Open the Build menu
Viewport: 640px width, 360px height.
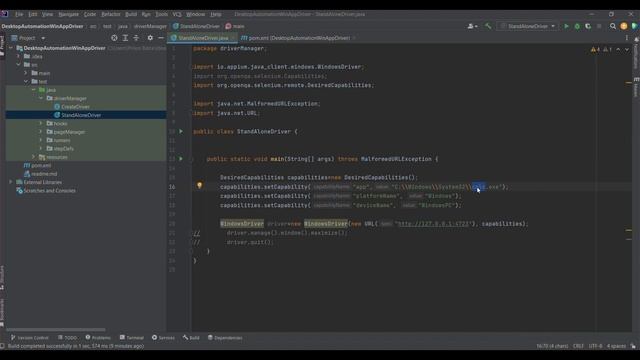click(x=131, y=14)
